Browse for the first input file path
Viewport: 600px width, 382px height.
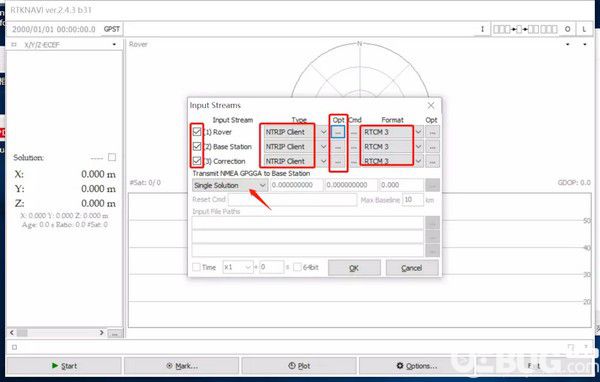click(432, 223)
